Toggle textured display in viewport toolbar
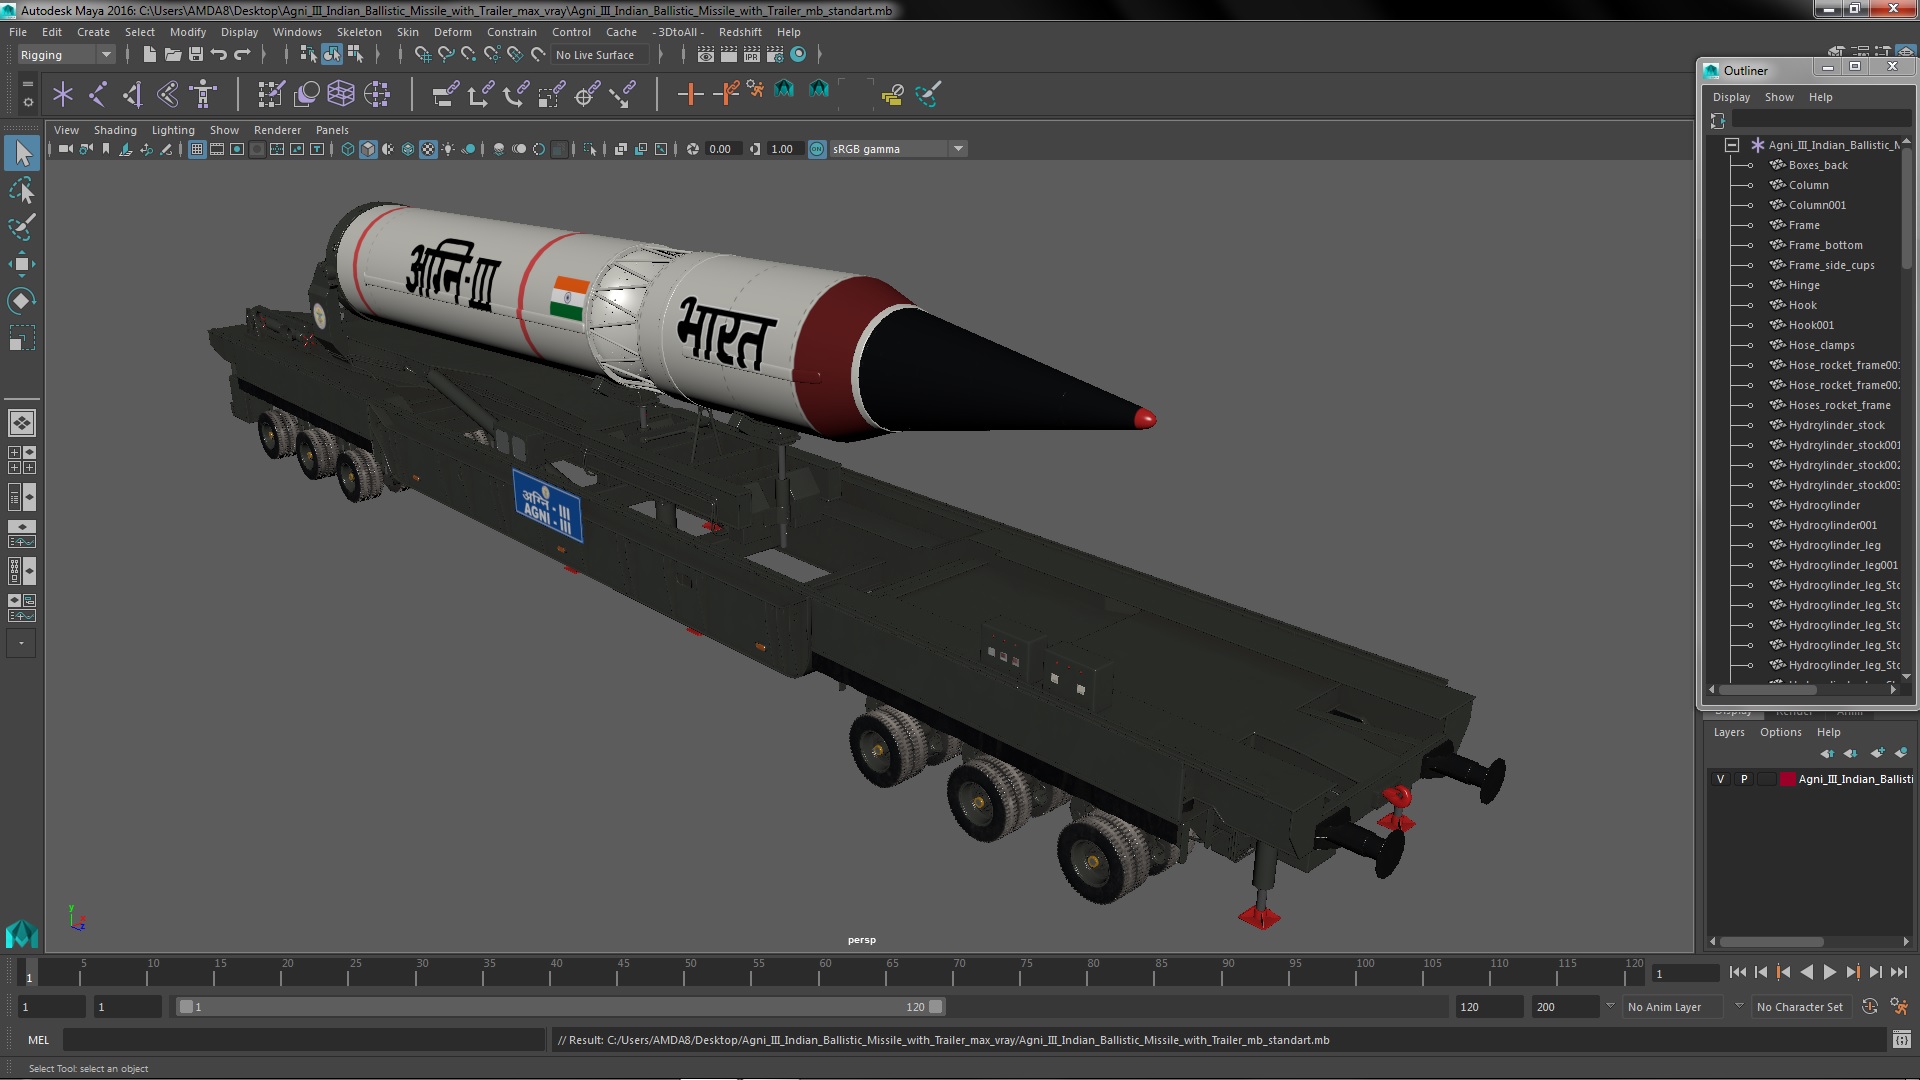The image size is (1920, 1080). (428, 150)
